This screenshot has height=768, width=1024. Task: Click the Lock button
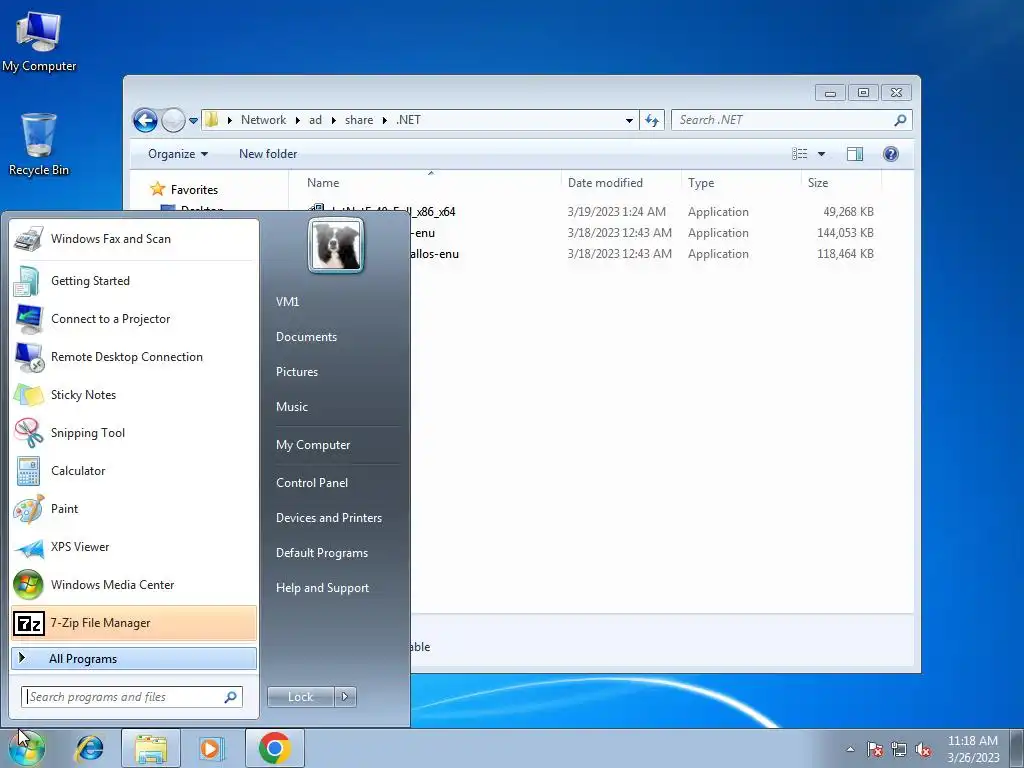(300, 697)
